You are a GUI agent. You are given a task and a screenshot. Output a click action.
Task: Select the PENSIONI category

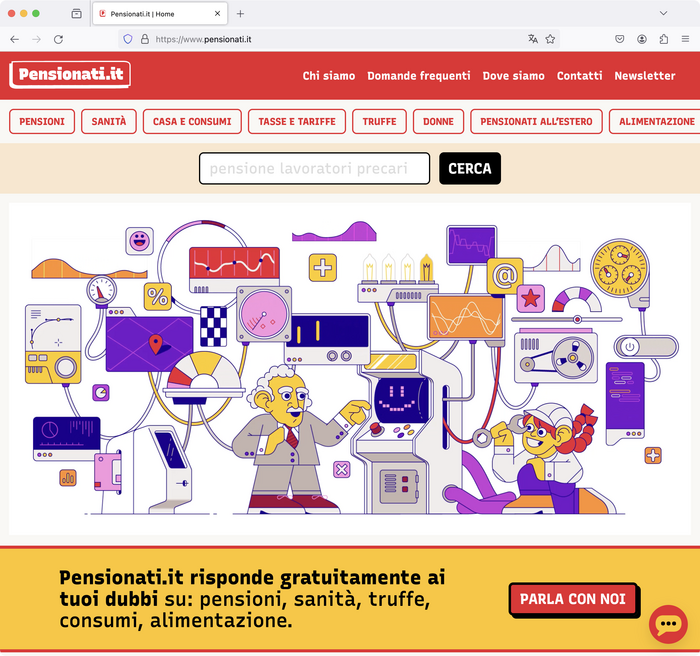(42, 121)
